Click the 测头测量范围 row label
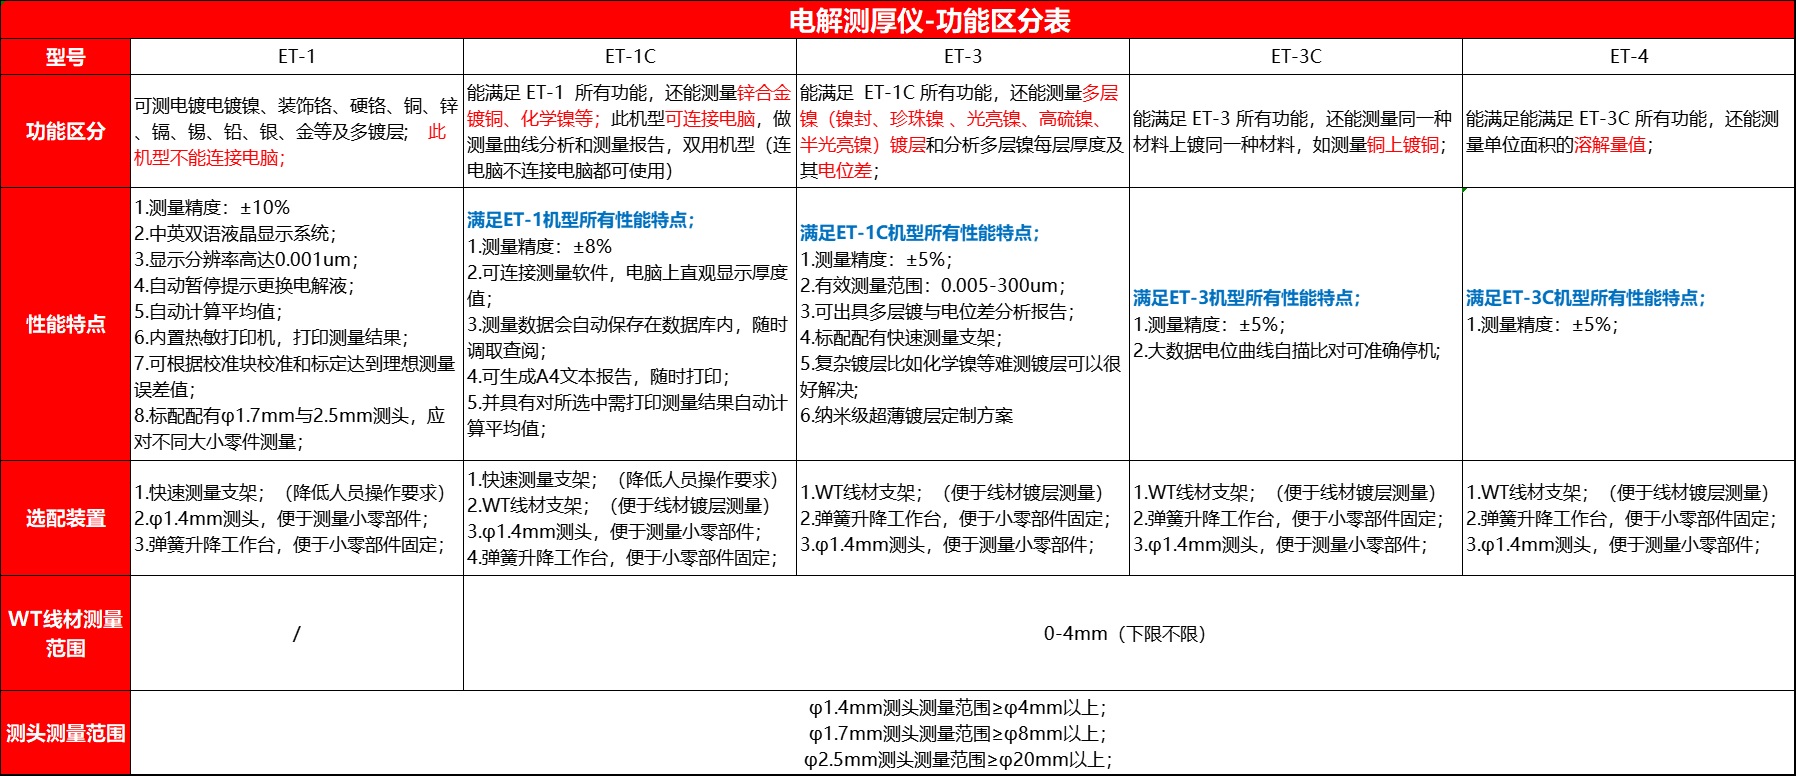Image resolution: width=1796 pixels, height=776 pixels. pos(65,733)
